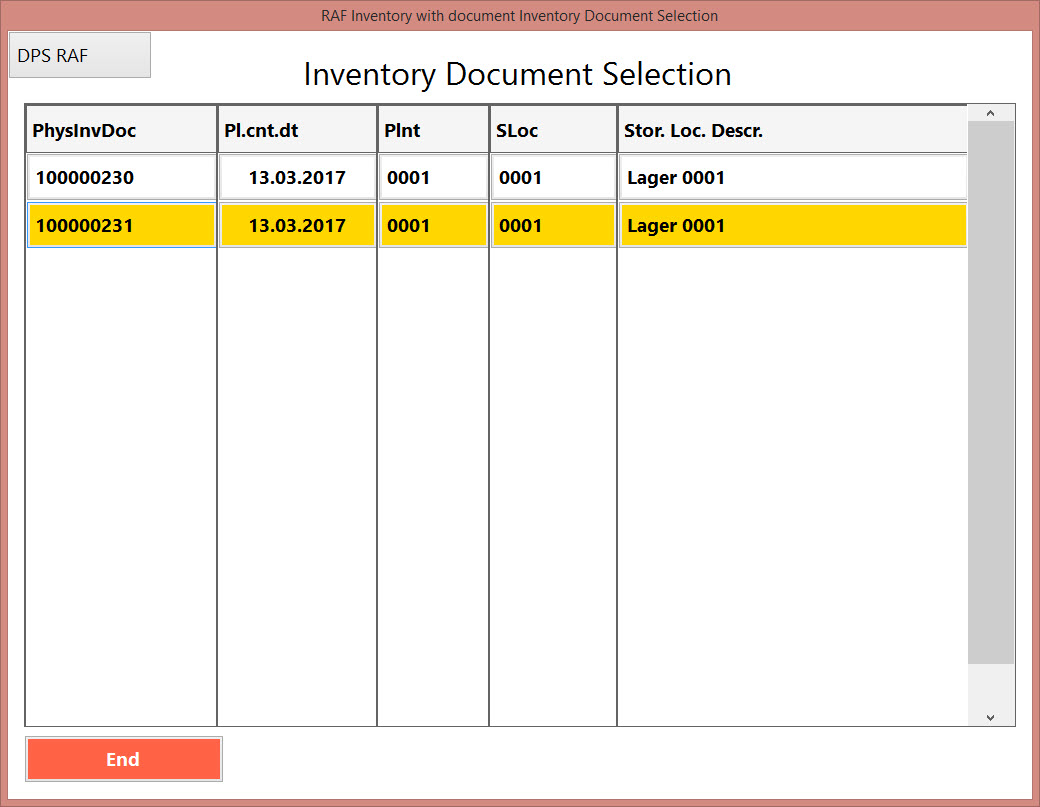Click the DPS RAF button
The width and height of the screenshot is (1040, 807).
click(x=79, y=55)
